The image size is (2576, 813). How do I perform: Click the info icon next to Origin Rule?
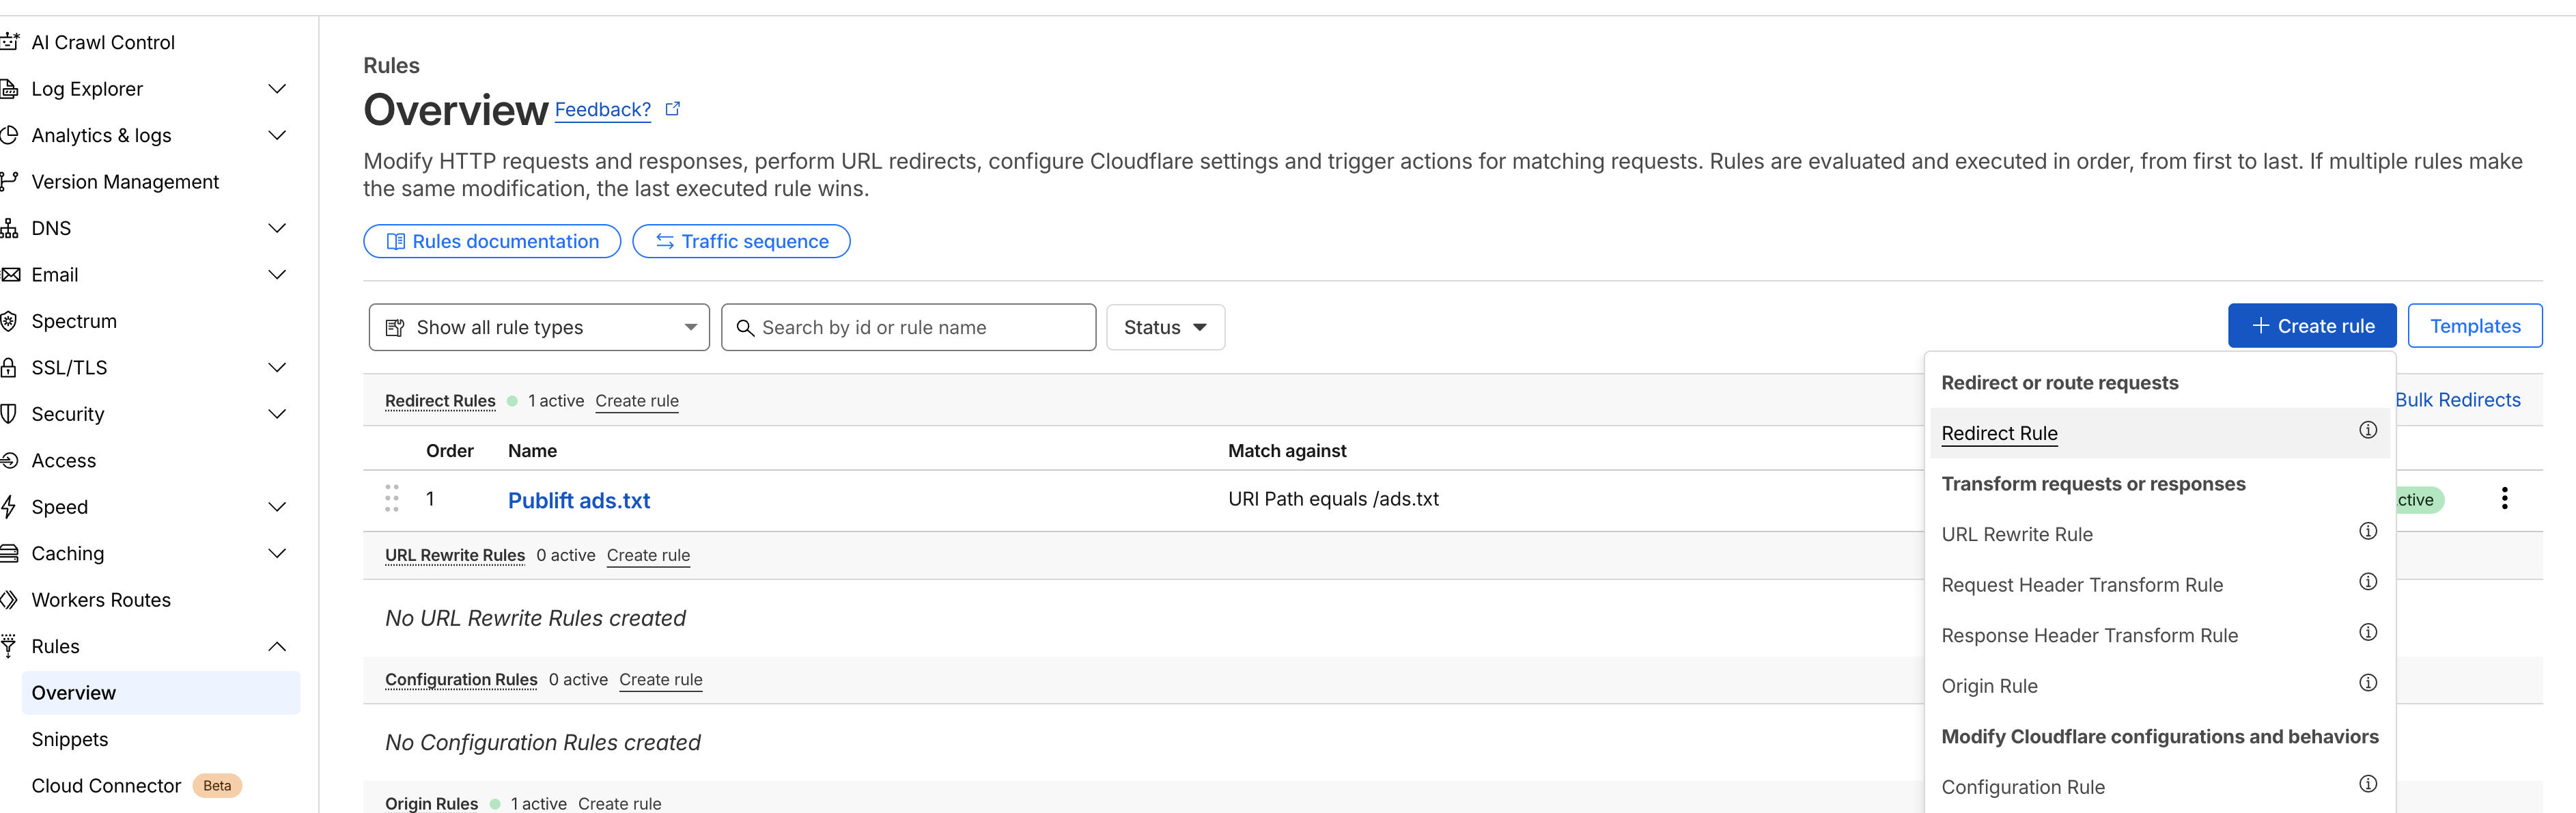2367,683
